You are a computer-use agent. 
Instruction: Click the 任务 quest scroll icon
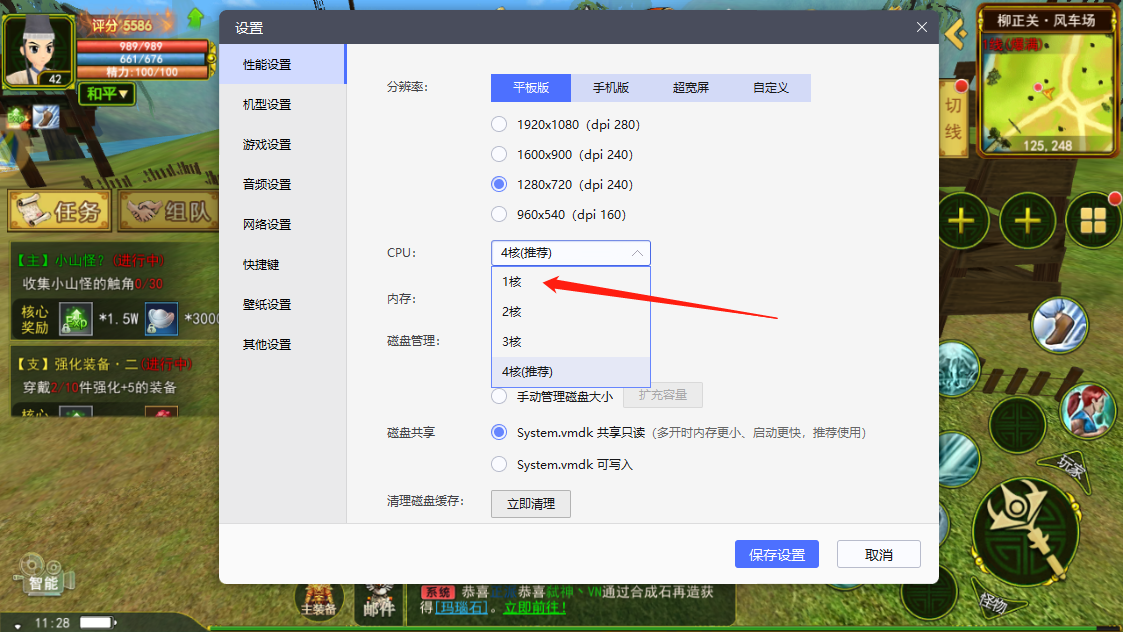pos(58,211)
